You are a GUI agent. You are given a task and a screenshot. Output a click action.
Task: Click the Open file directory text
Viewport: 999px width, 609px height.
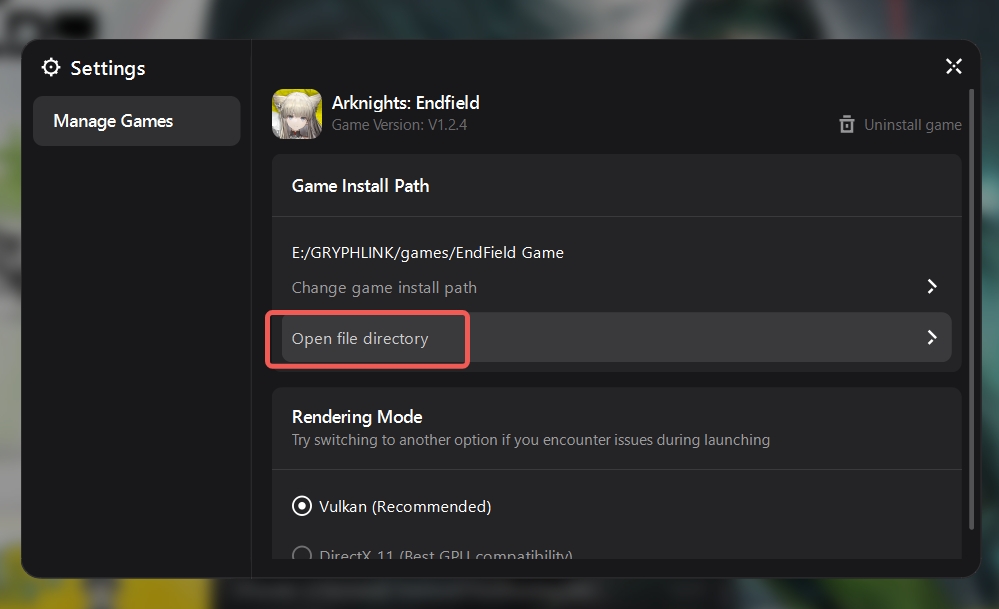click(360, 339)
